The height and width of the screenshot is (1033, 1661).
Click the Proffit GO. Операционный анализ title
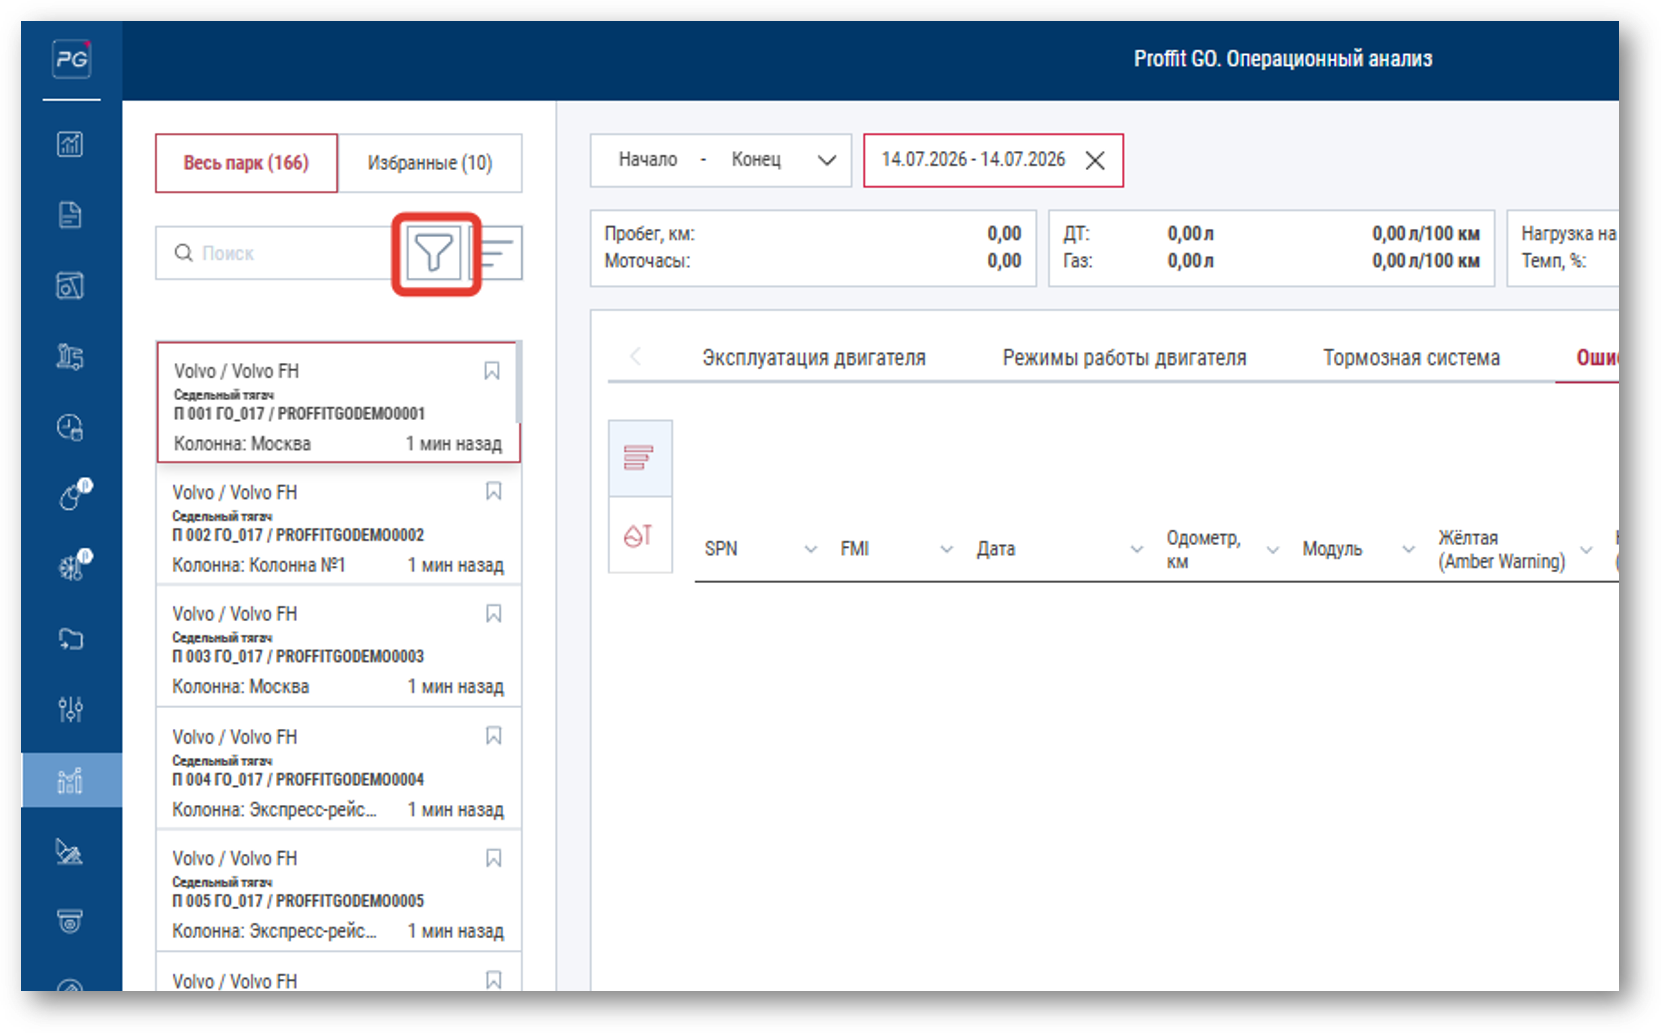pyautogui.click(x=1283, y=59)
